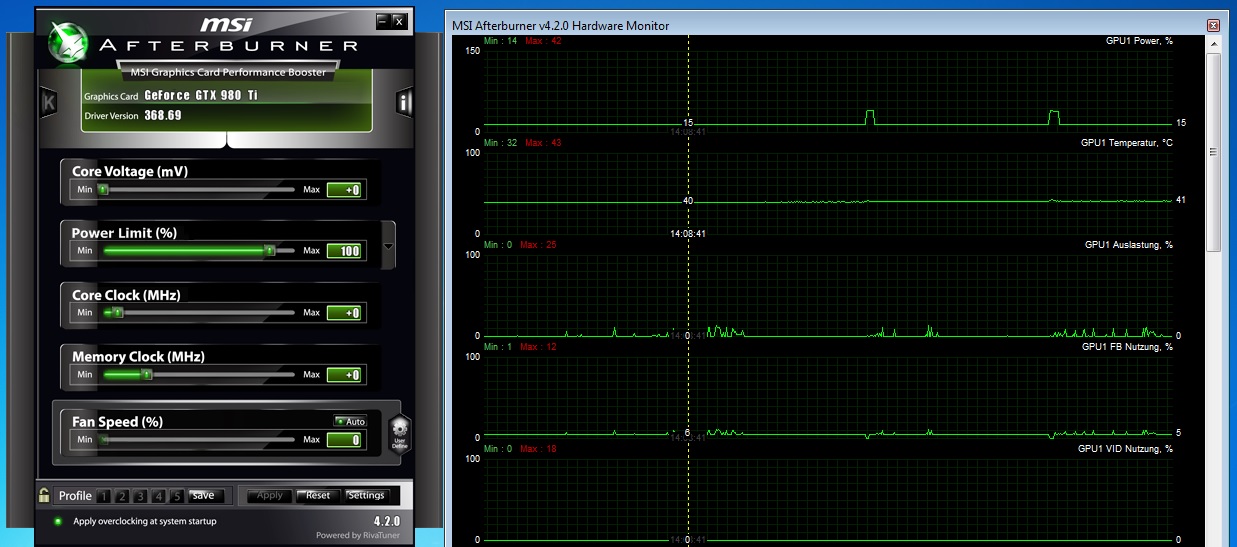Click the Fan Speed value field
The image size is (1237, 547).
[x=344, y=440]
